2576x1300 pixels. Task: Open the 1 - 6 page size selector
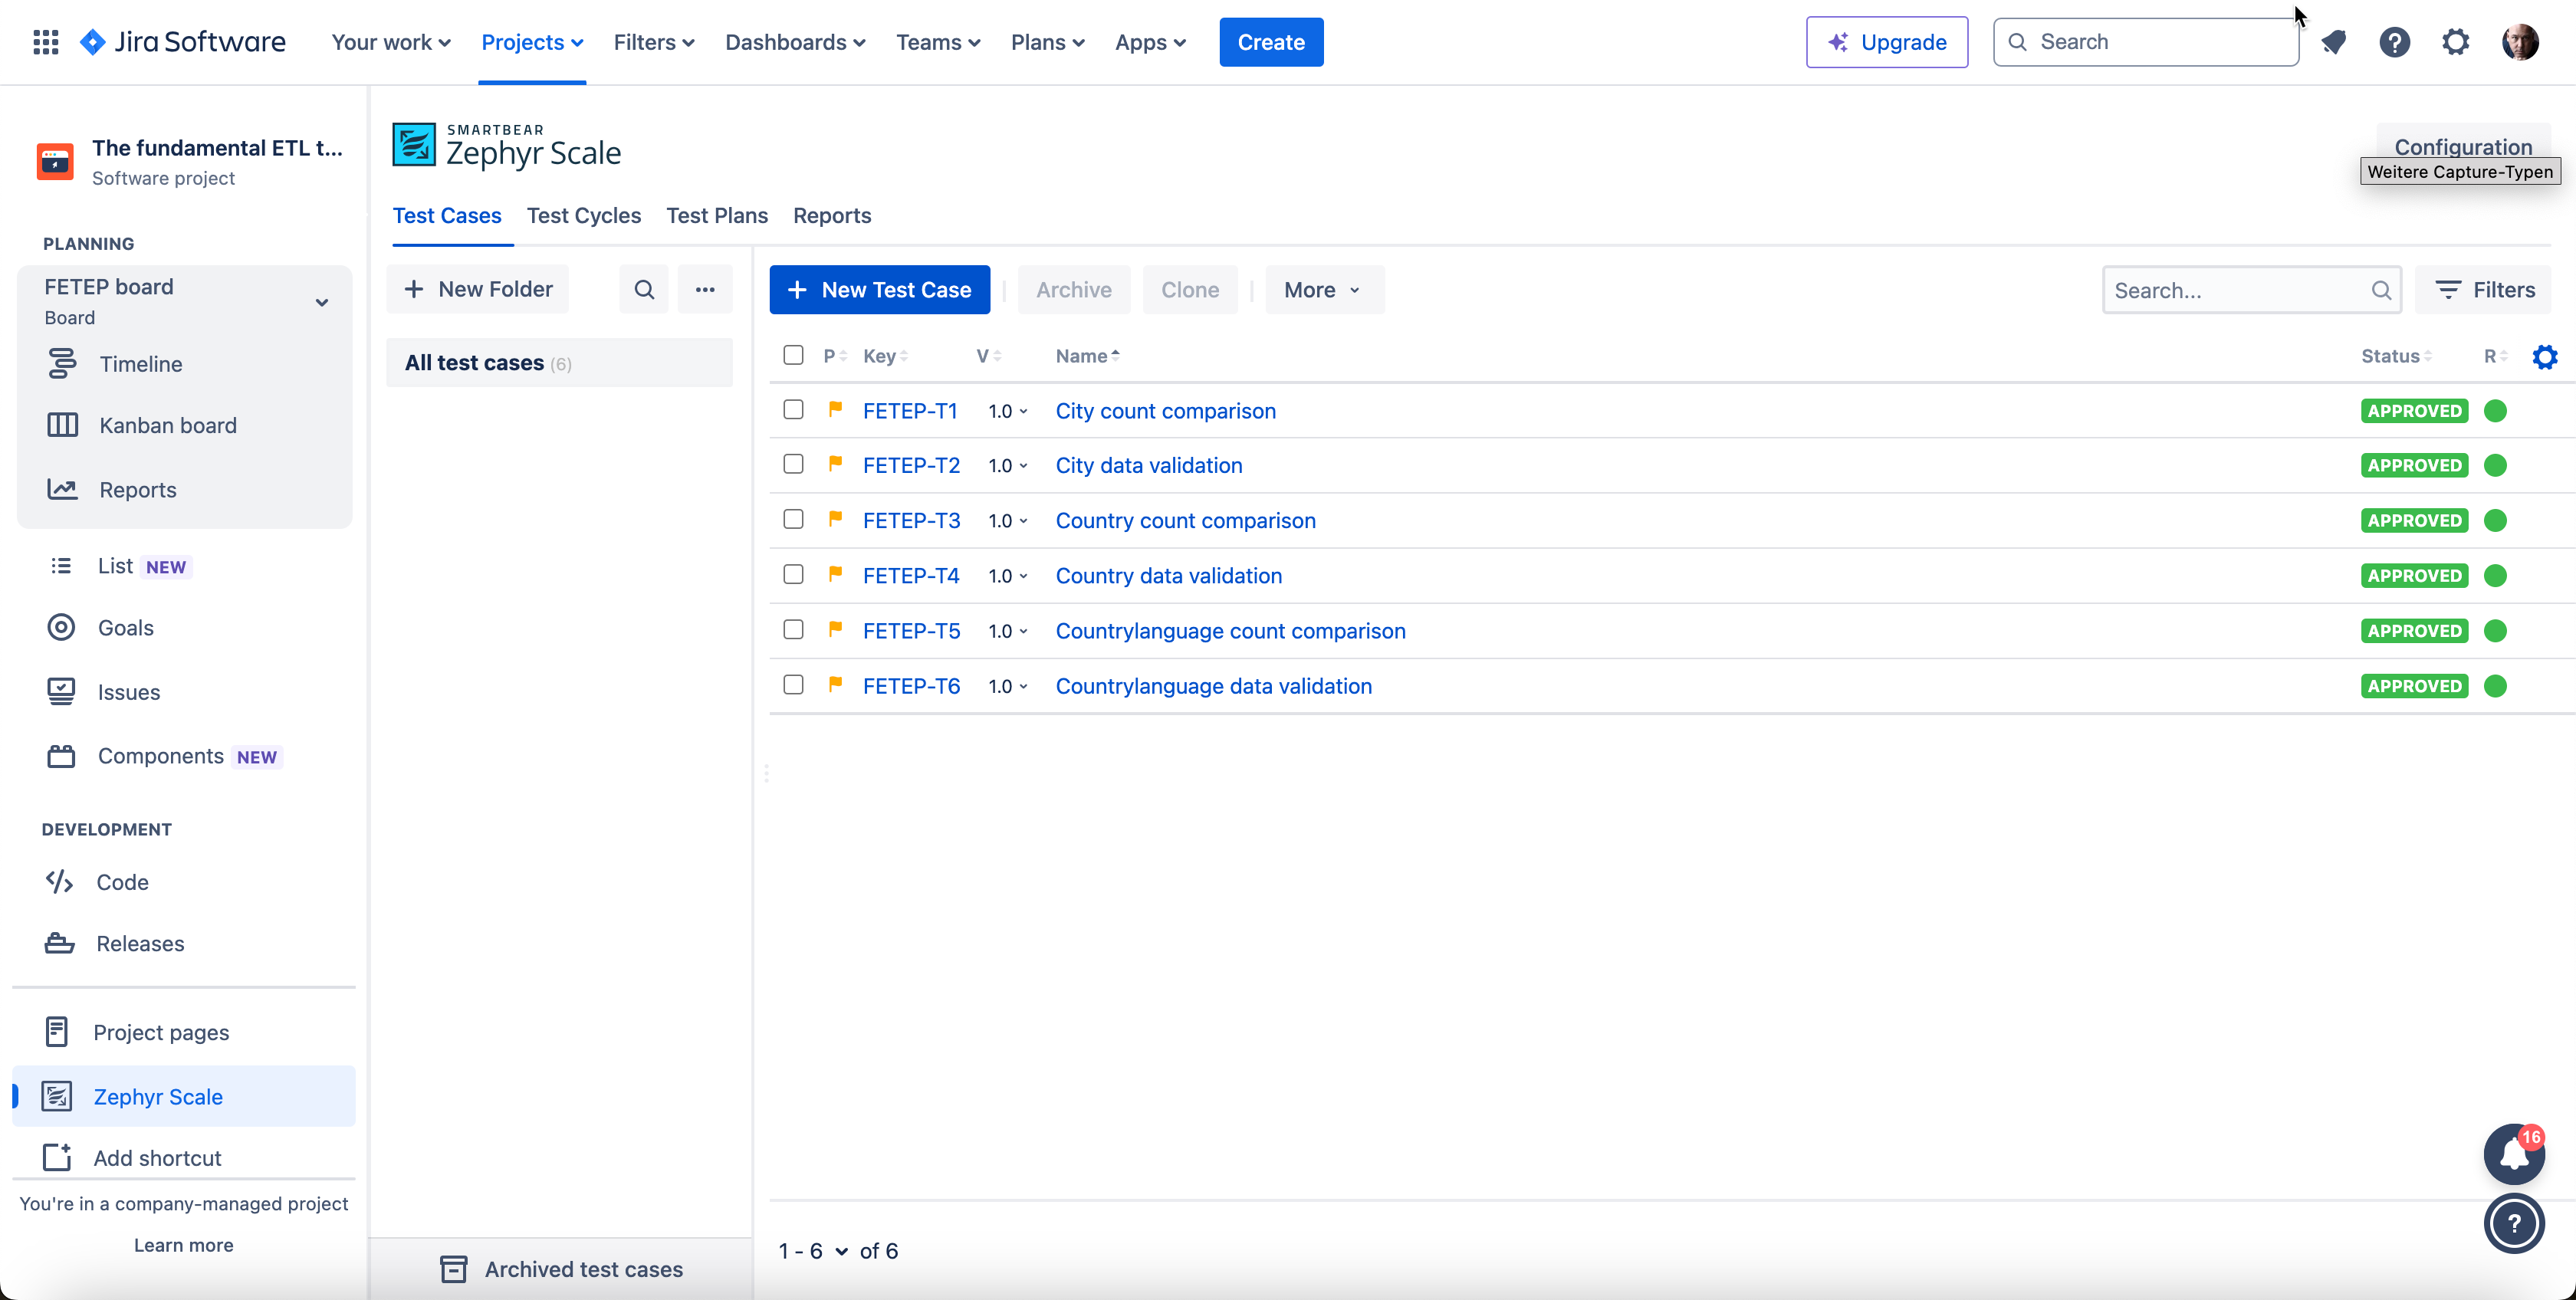[813, 1251]
